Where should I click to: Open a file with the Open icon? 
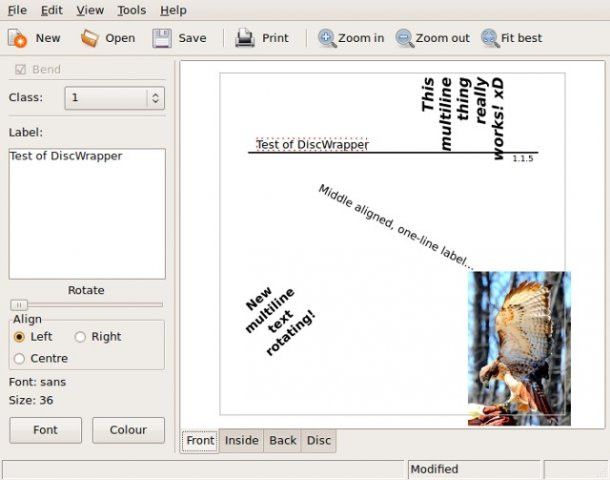[x=89, y=38]
